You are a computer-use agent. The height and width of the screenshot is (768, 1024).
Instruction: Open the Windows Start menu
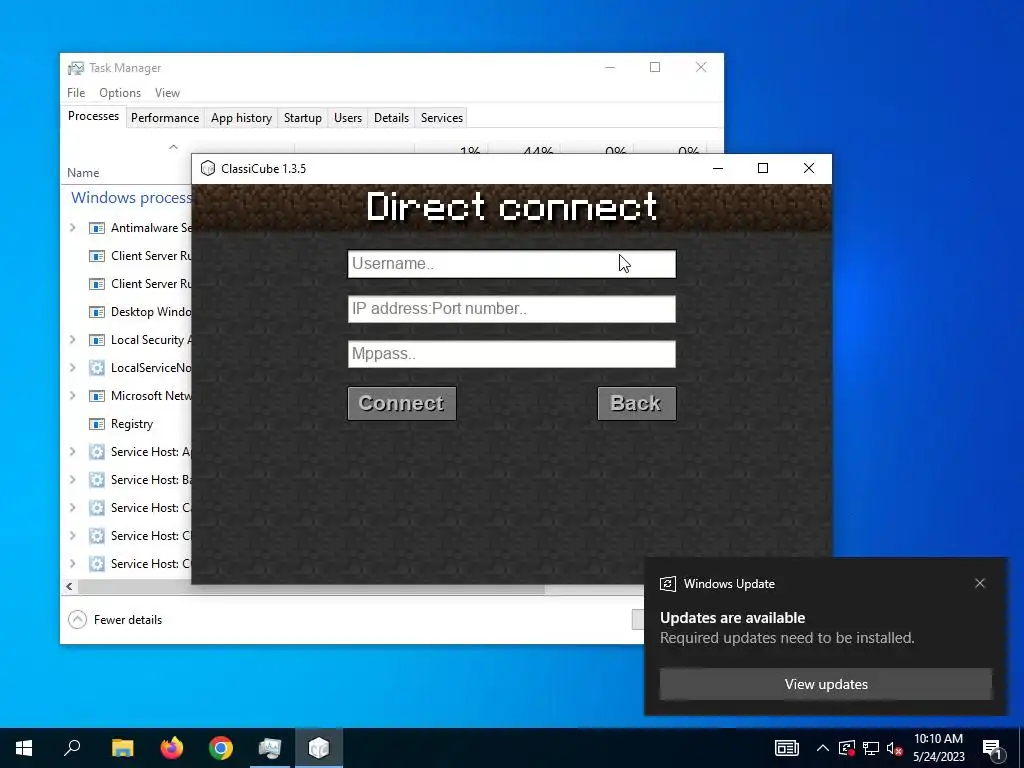point(24,748)
